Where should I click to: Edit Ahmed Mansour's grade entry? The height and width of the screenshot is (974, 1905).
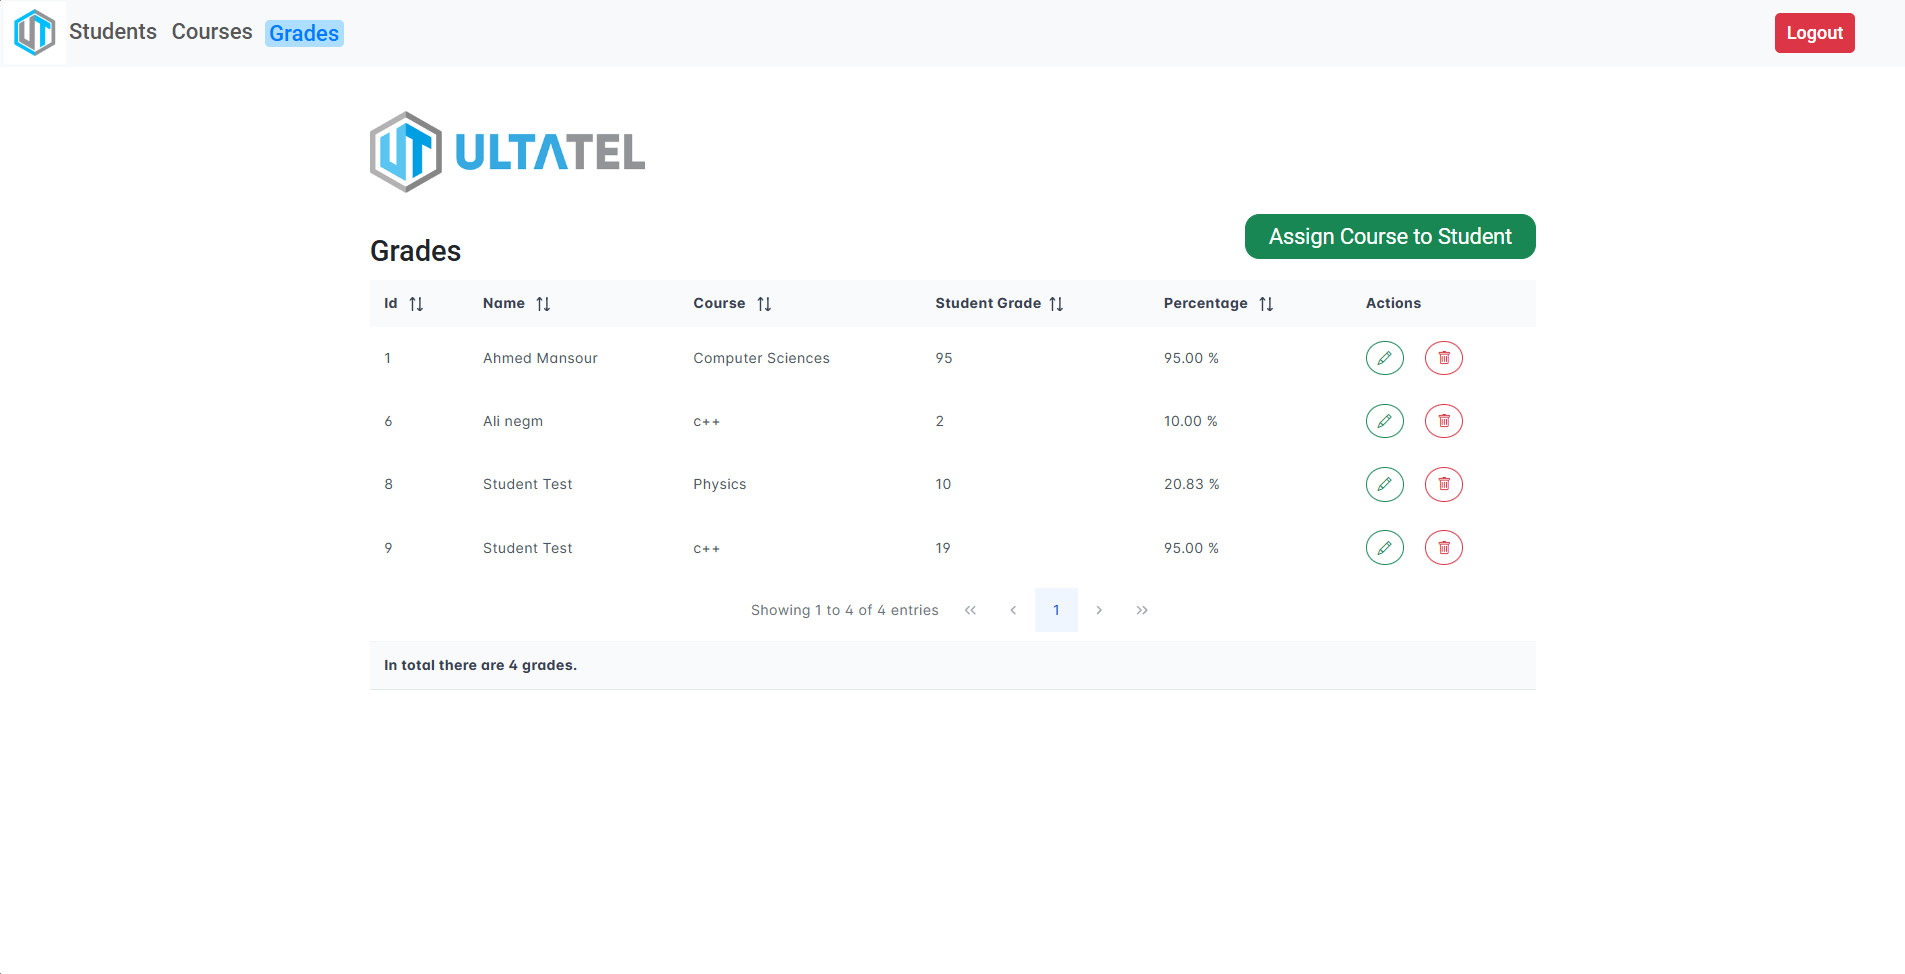(1384, 357)
